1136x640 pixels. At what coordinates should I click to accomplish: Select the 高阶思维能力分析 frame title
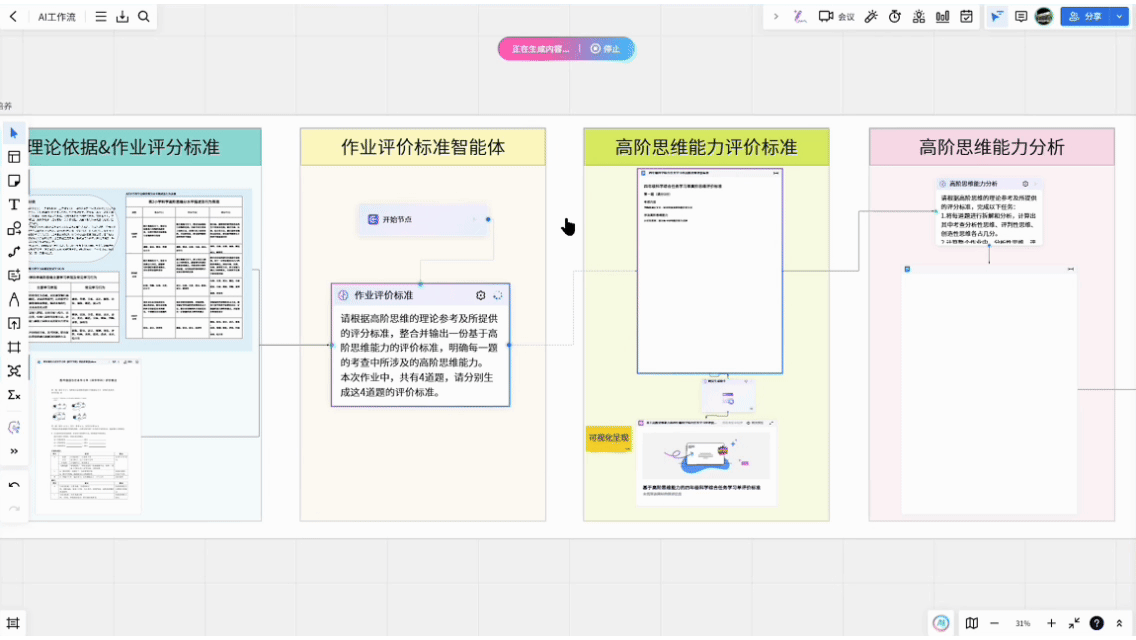point(992,147)
